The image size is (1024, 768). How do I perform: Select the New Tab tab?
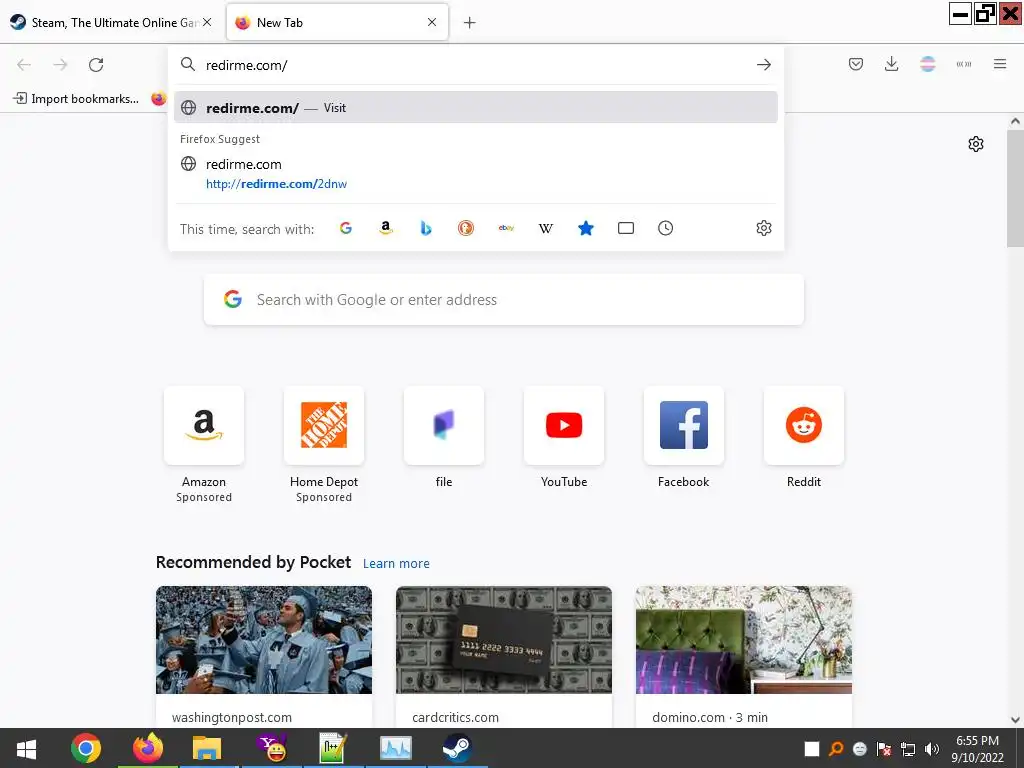338,22
